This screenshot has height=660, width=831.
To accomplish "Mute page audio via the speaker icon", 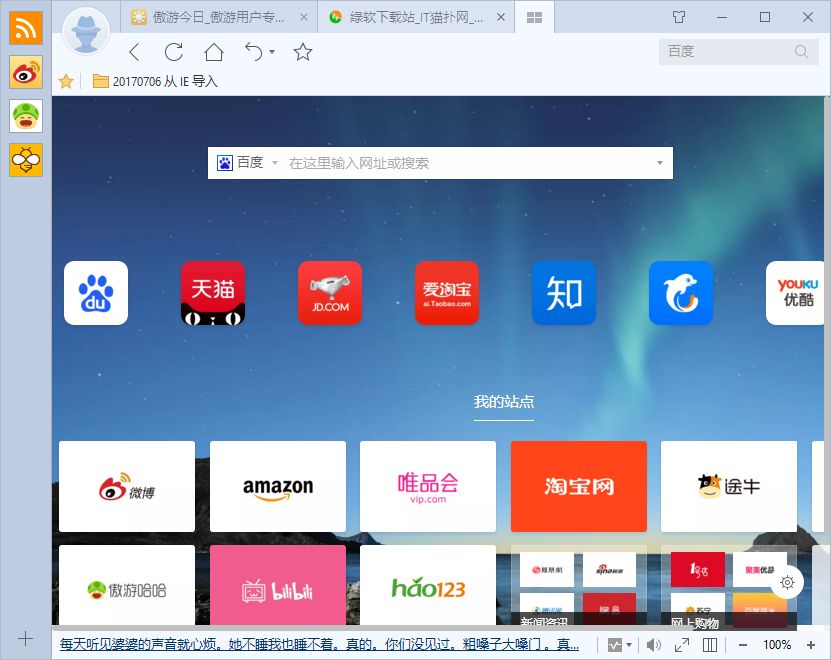I will click(x=655, y=644).
